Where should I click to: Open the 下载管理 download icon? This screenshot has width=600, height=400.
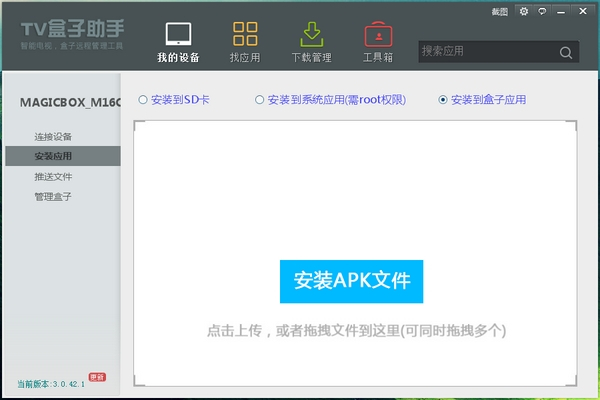click(x=311, y=34)
